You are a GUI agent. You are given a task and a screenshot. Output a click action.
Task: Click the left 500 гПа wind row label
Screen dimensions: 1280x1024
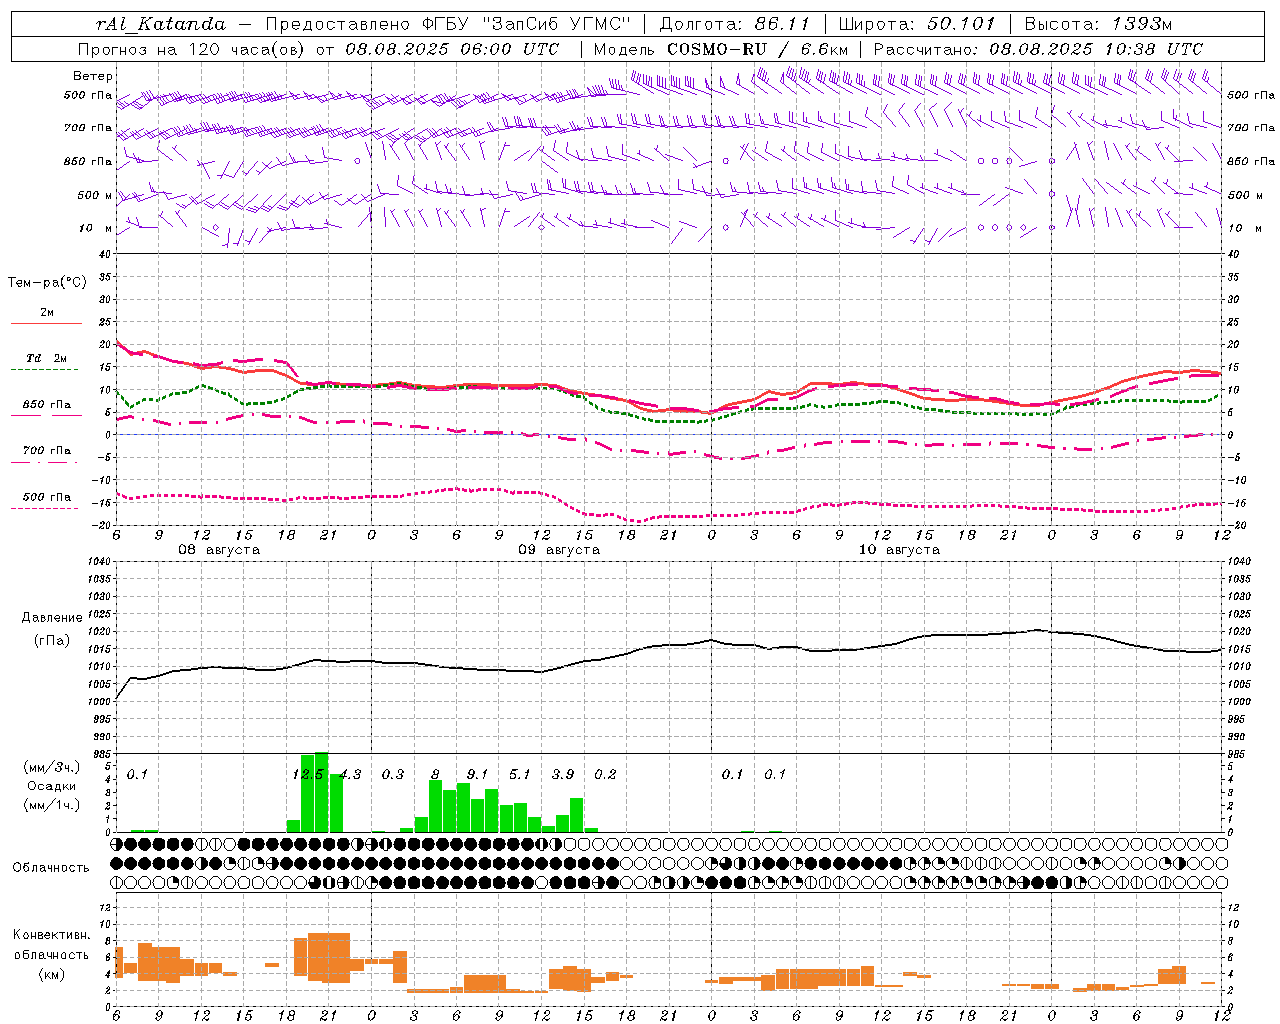pyautogui.click(x=88, y=96)
